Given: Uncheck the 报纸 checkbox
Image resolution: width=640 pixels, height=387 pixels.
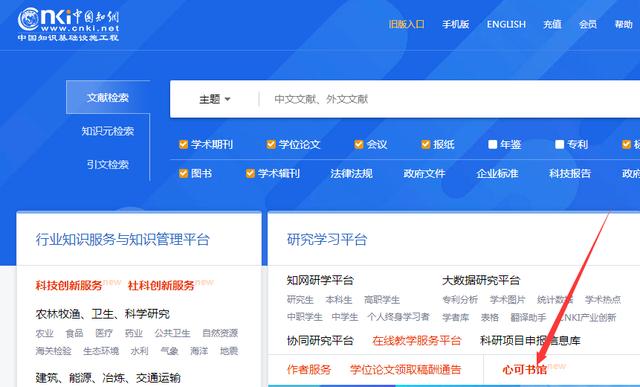Looking at the screenshot, I should (x=426, y=144).
